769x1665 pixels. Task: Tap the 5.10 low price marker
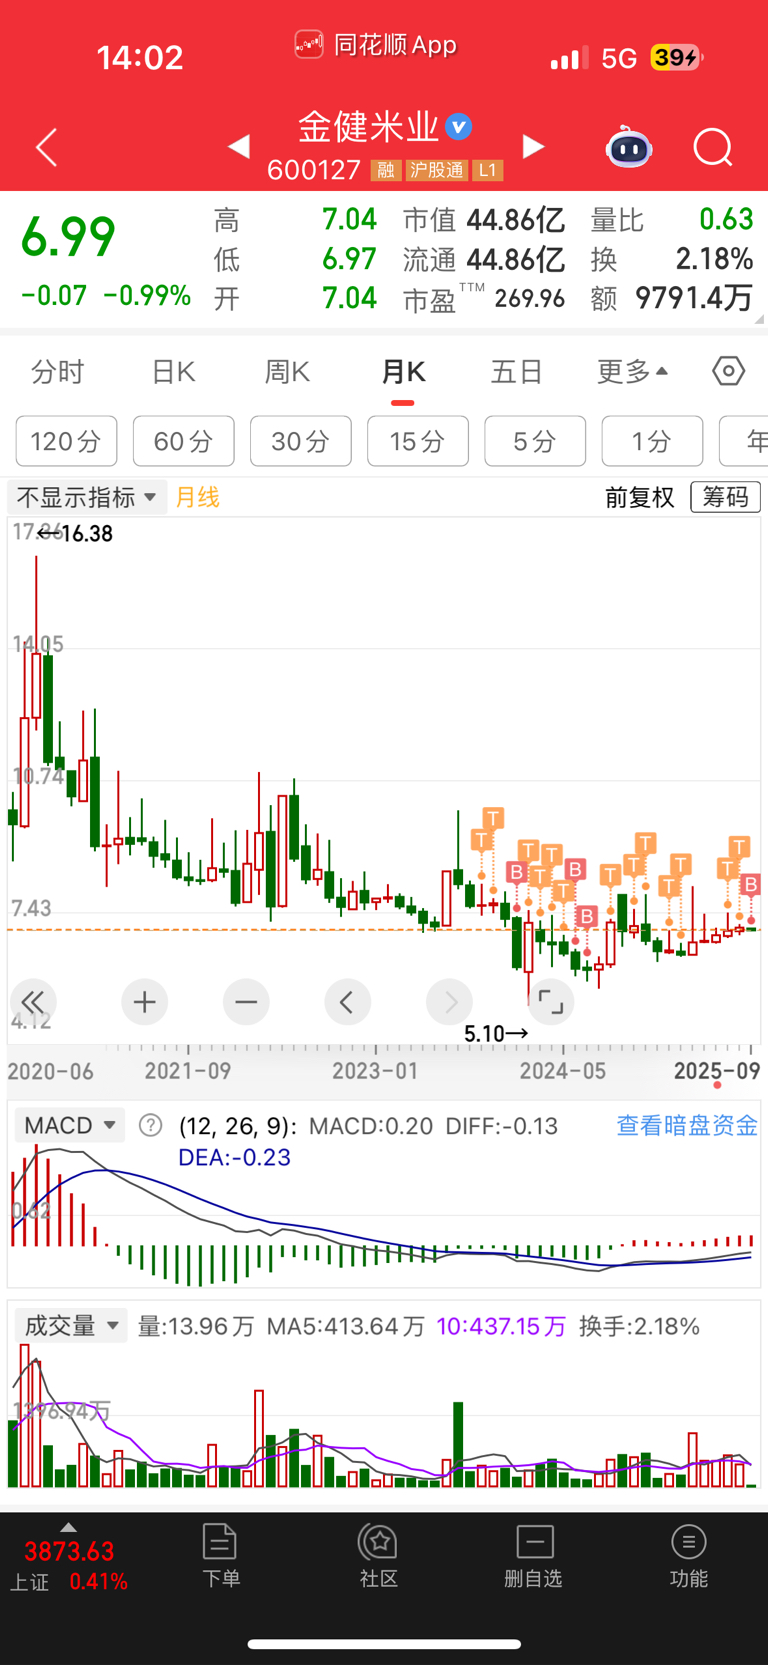[x=496, y=1034]
